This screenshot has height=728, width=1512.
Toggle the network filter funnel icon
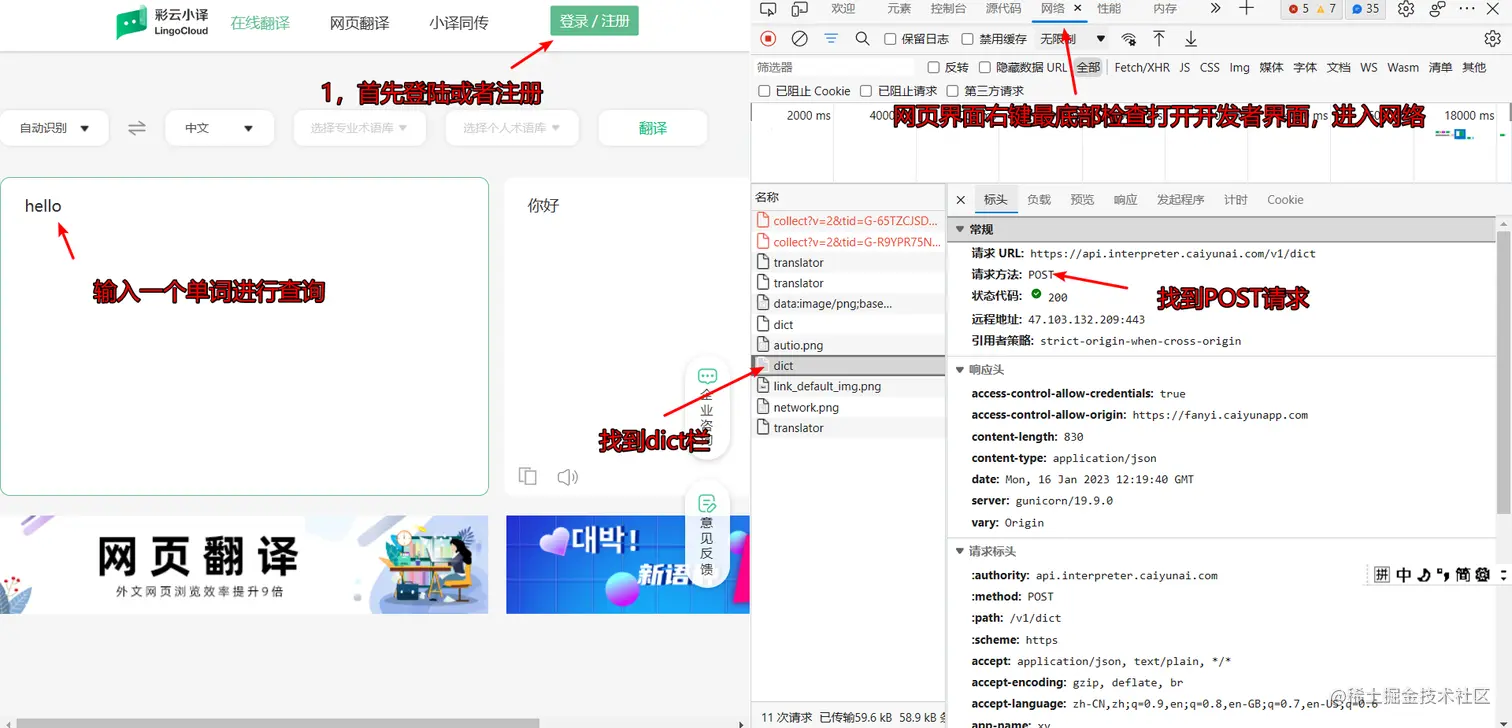coord(831,39)
